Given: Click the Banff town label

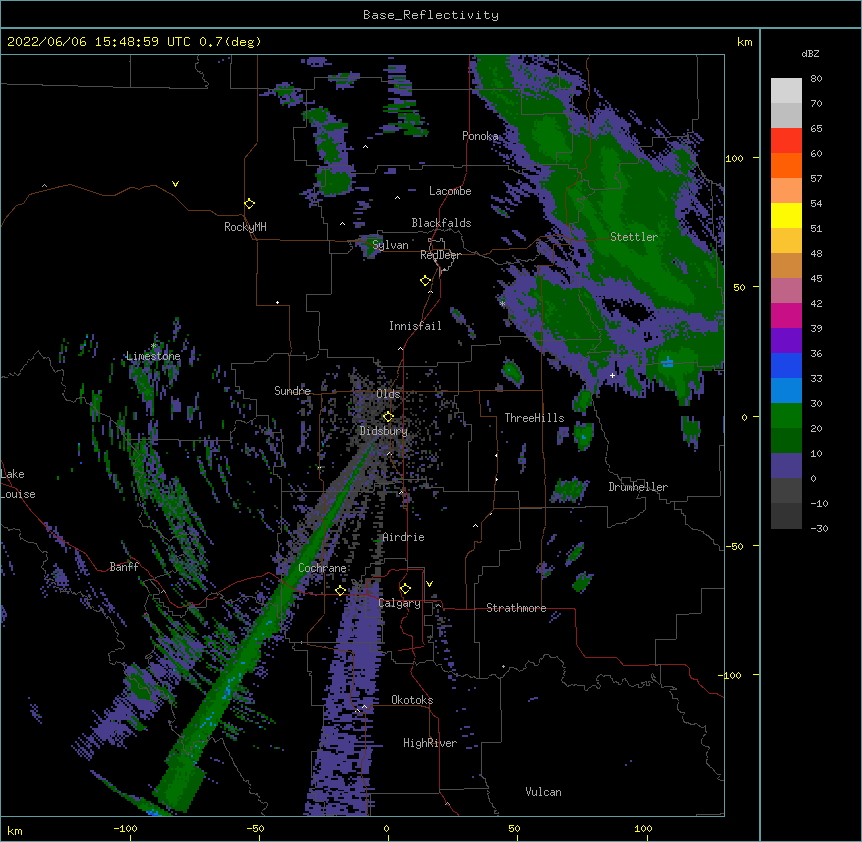Looking at the screenshot, I should (124, 567).
